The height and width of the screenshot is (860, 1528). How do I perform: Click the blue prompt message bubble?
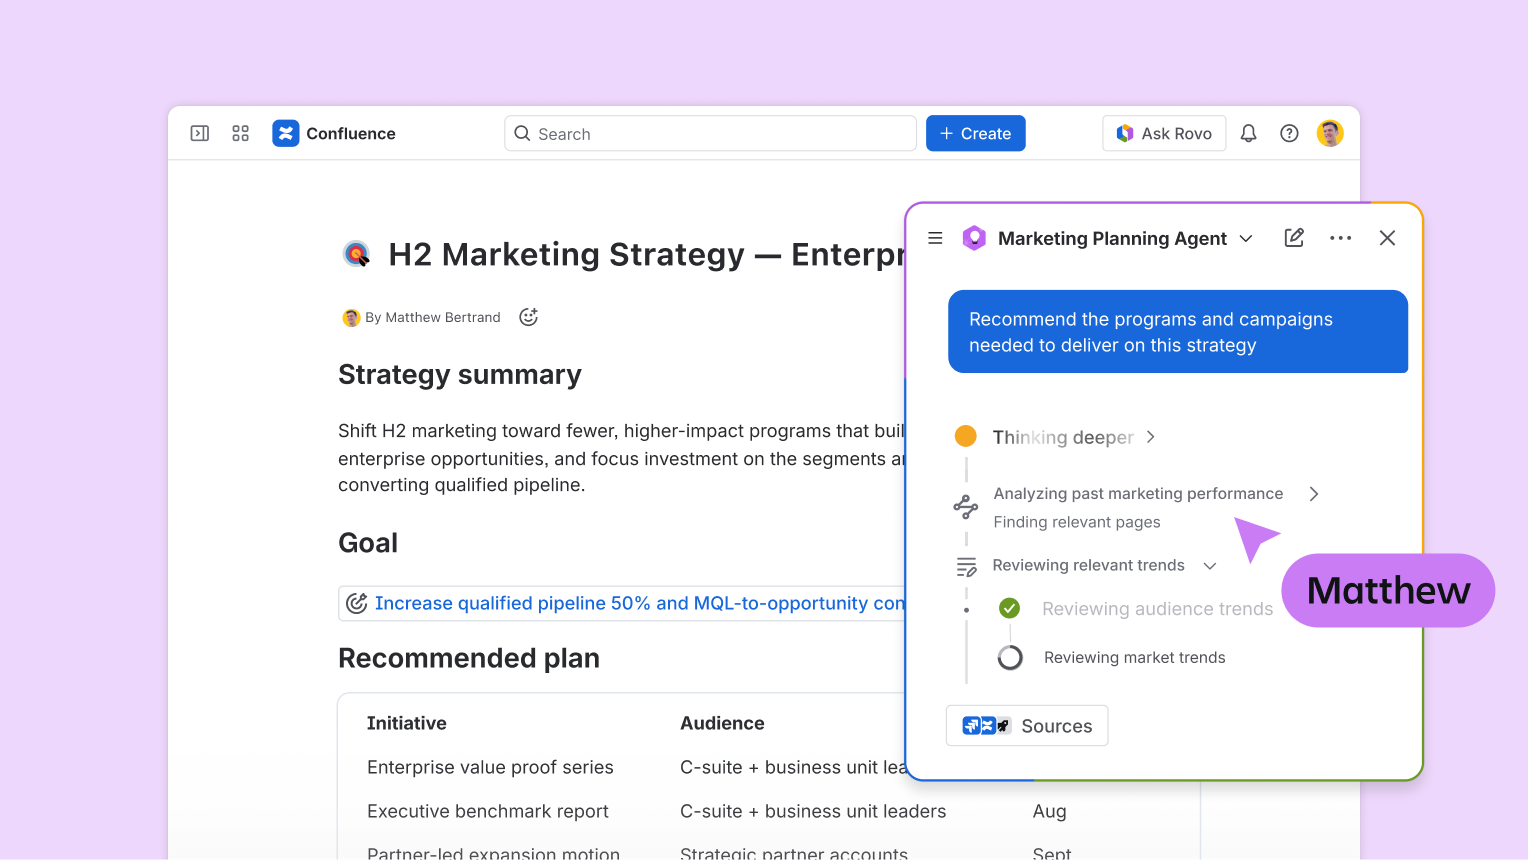(1178, 332)
